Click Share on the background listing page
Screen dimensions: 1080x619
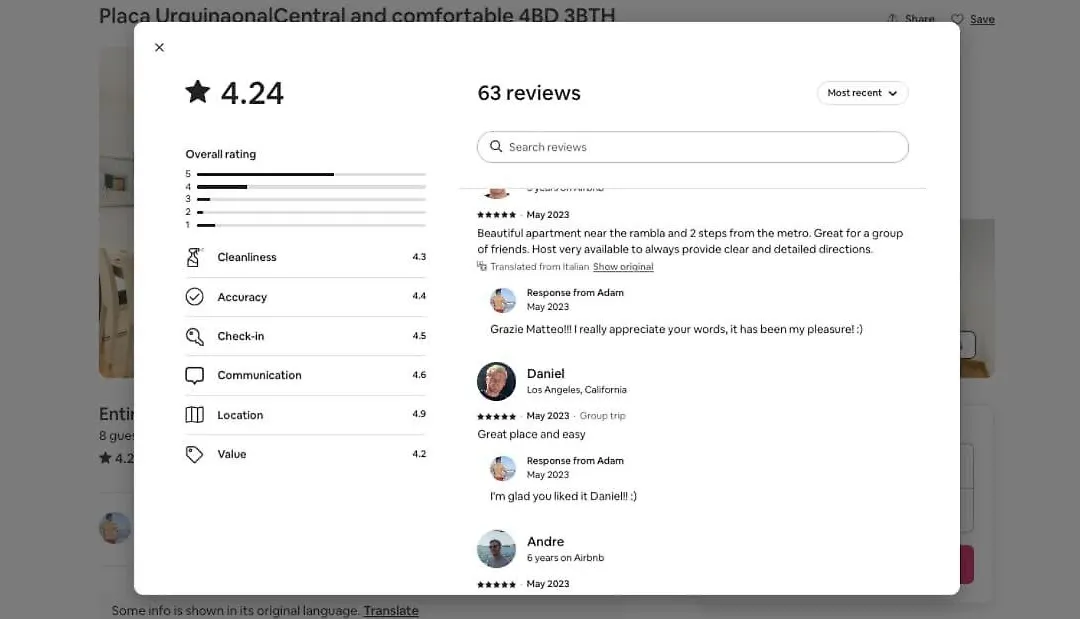920,19
